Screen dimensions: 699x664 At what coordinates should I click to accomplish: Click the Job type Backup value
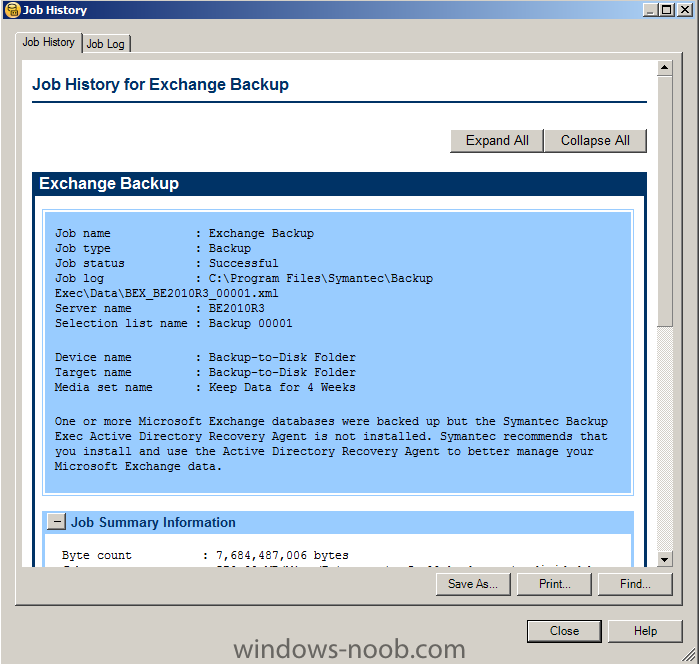(230, 248)
